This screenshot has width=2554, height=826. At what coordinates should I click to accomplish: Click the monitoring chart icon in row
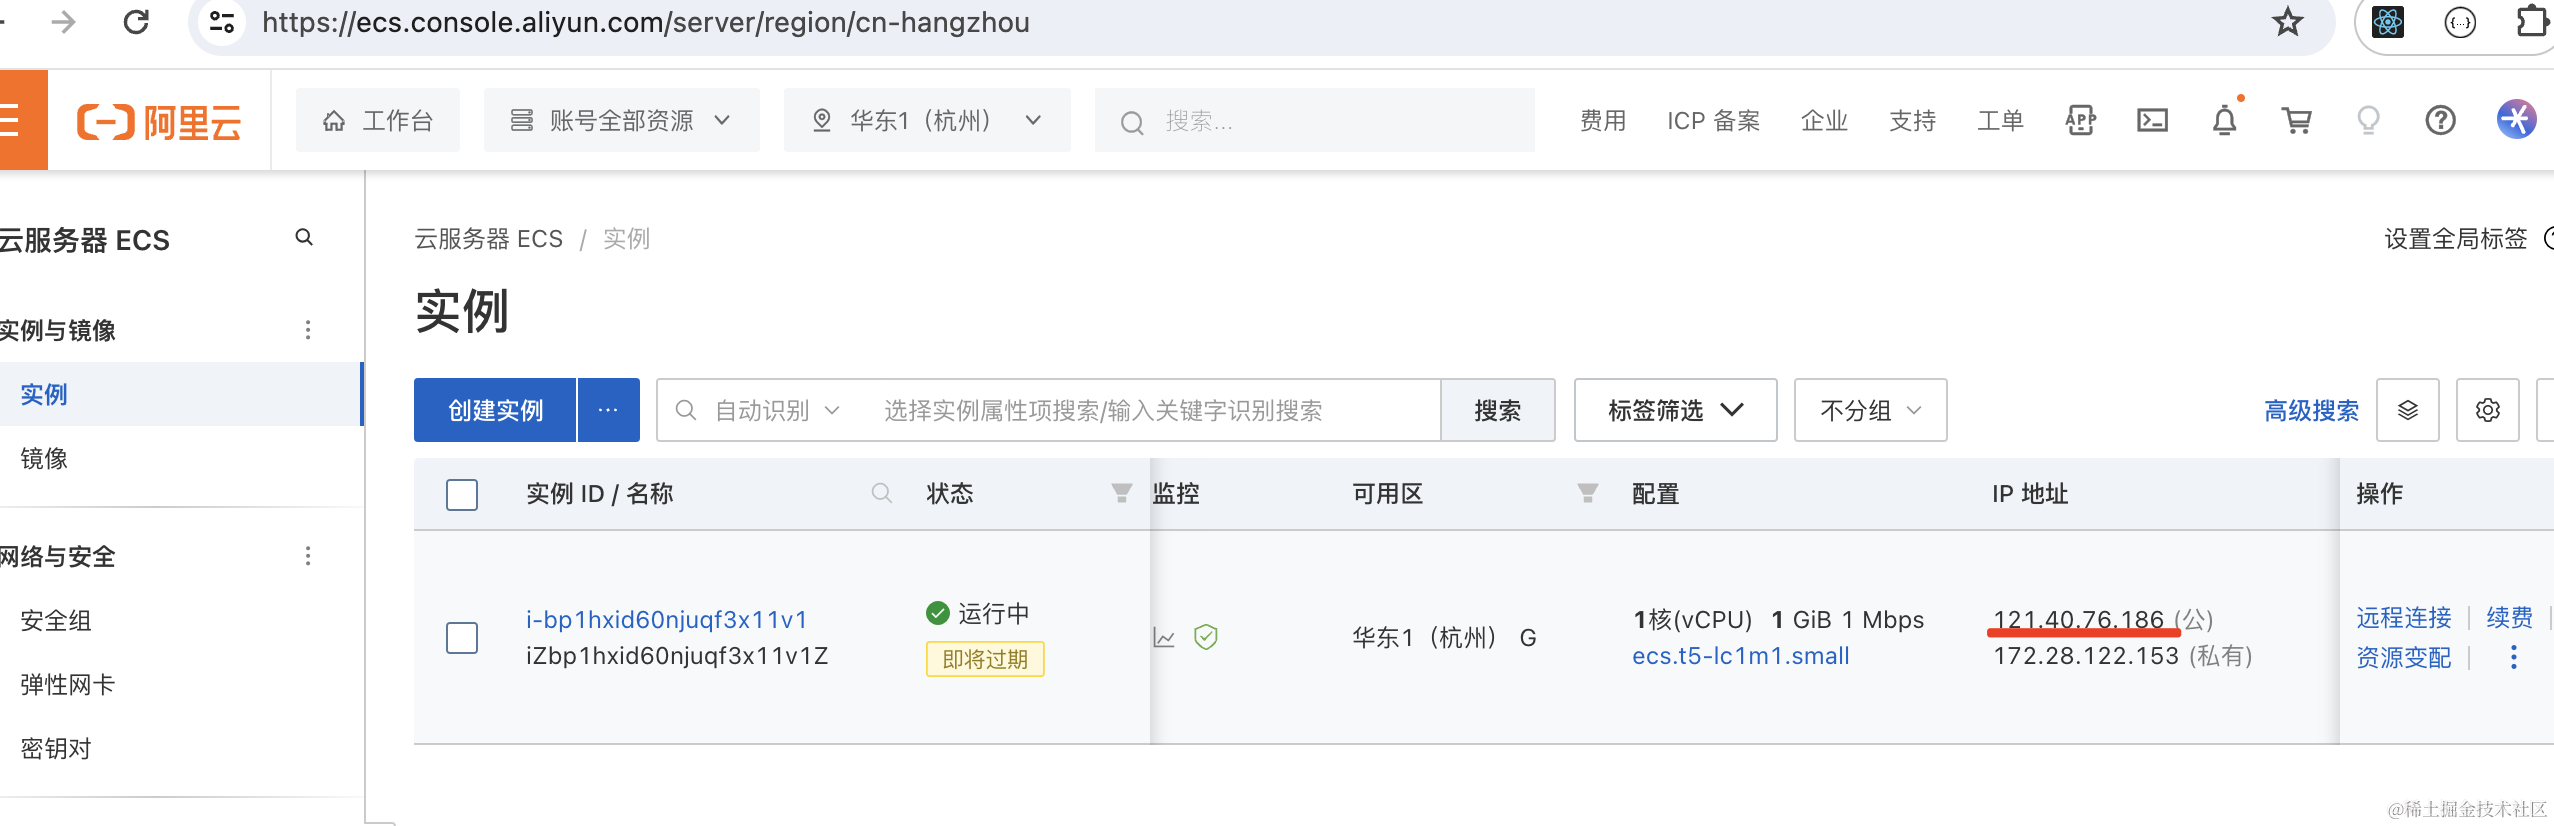tap(1164, 637)
